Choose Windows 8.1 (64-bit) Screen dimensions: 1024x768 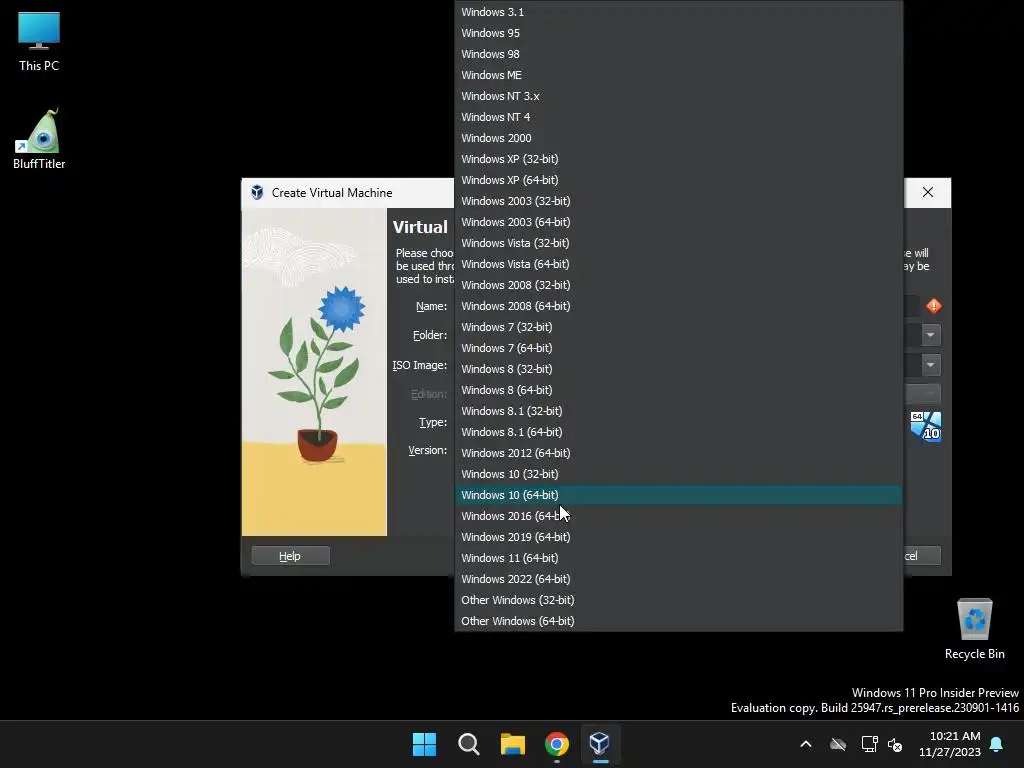(x=679, y=432)
